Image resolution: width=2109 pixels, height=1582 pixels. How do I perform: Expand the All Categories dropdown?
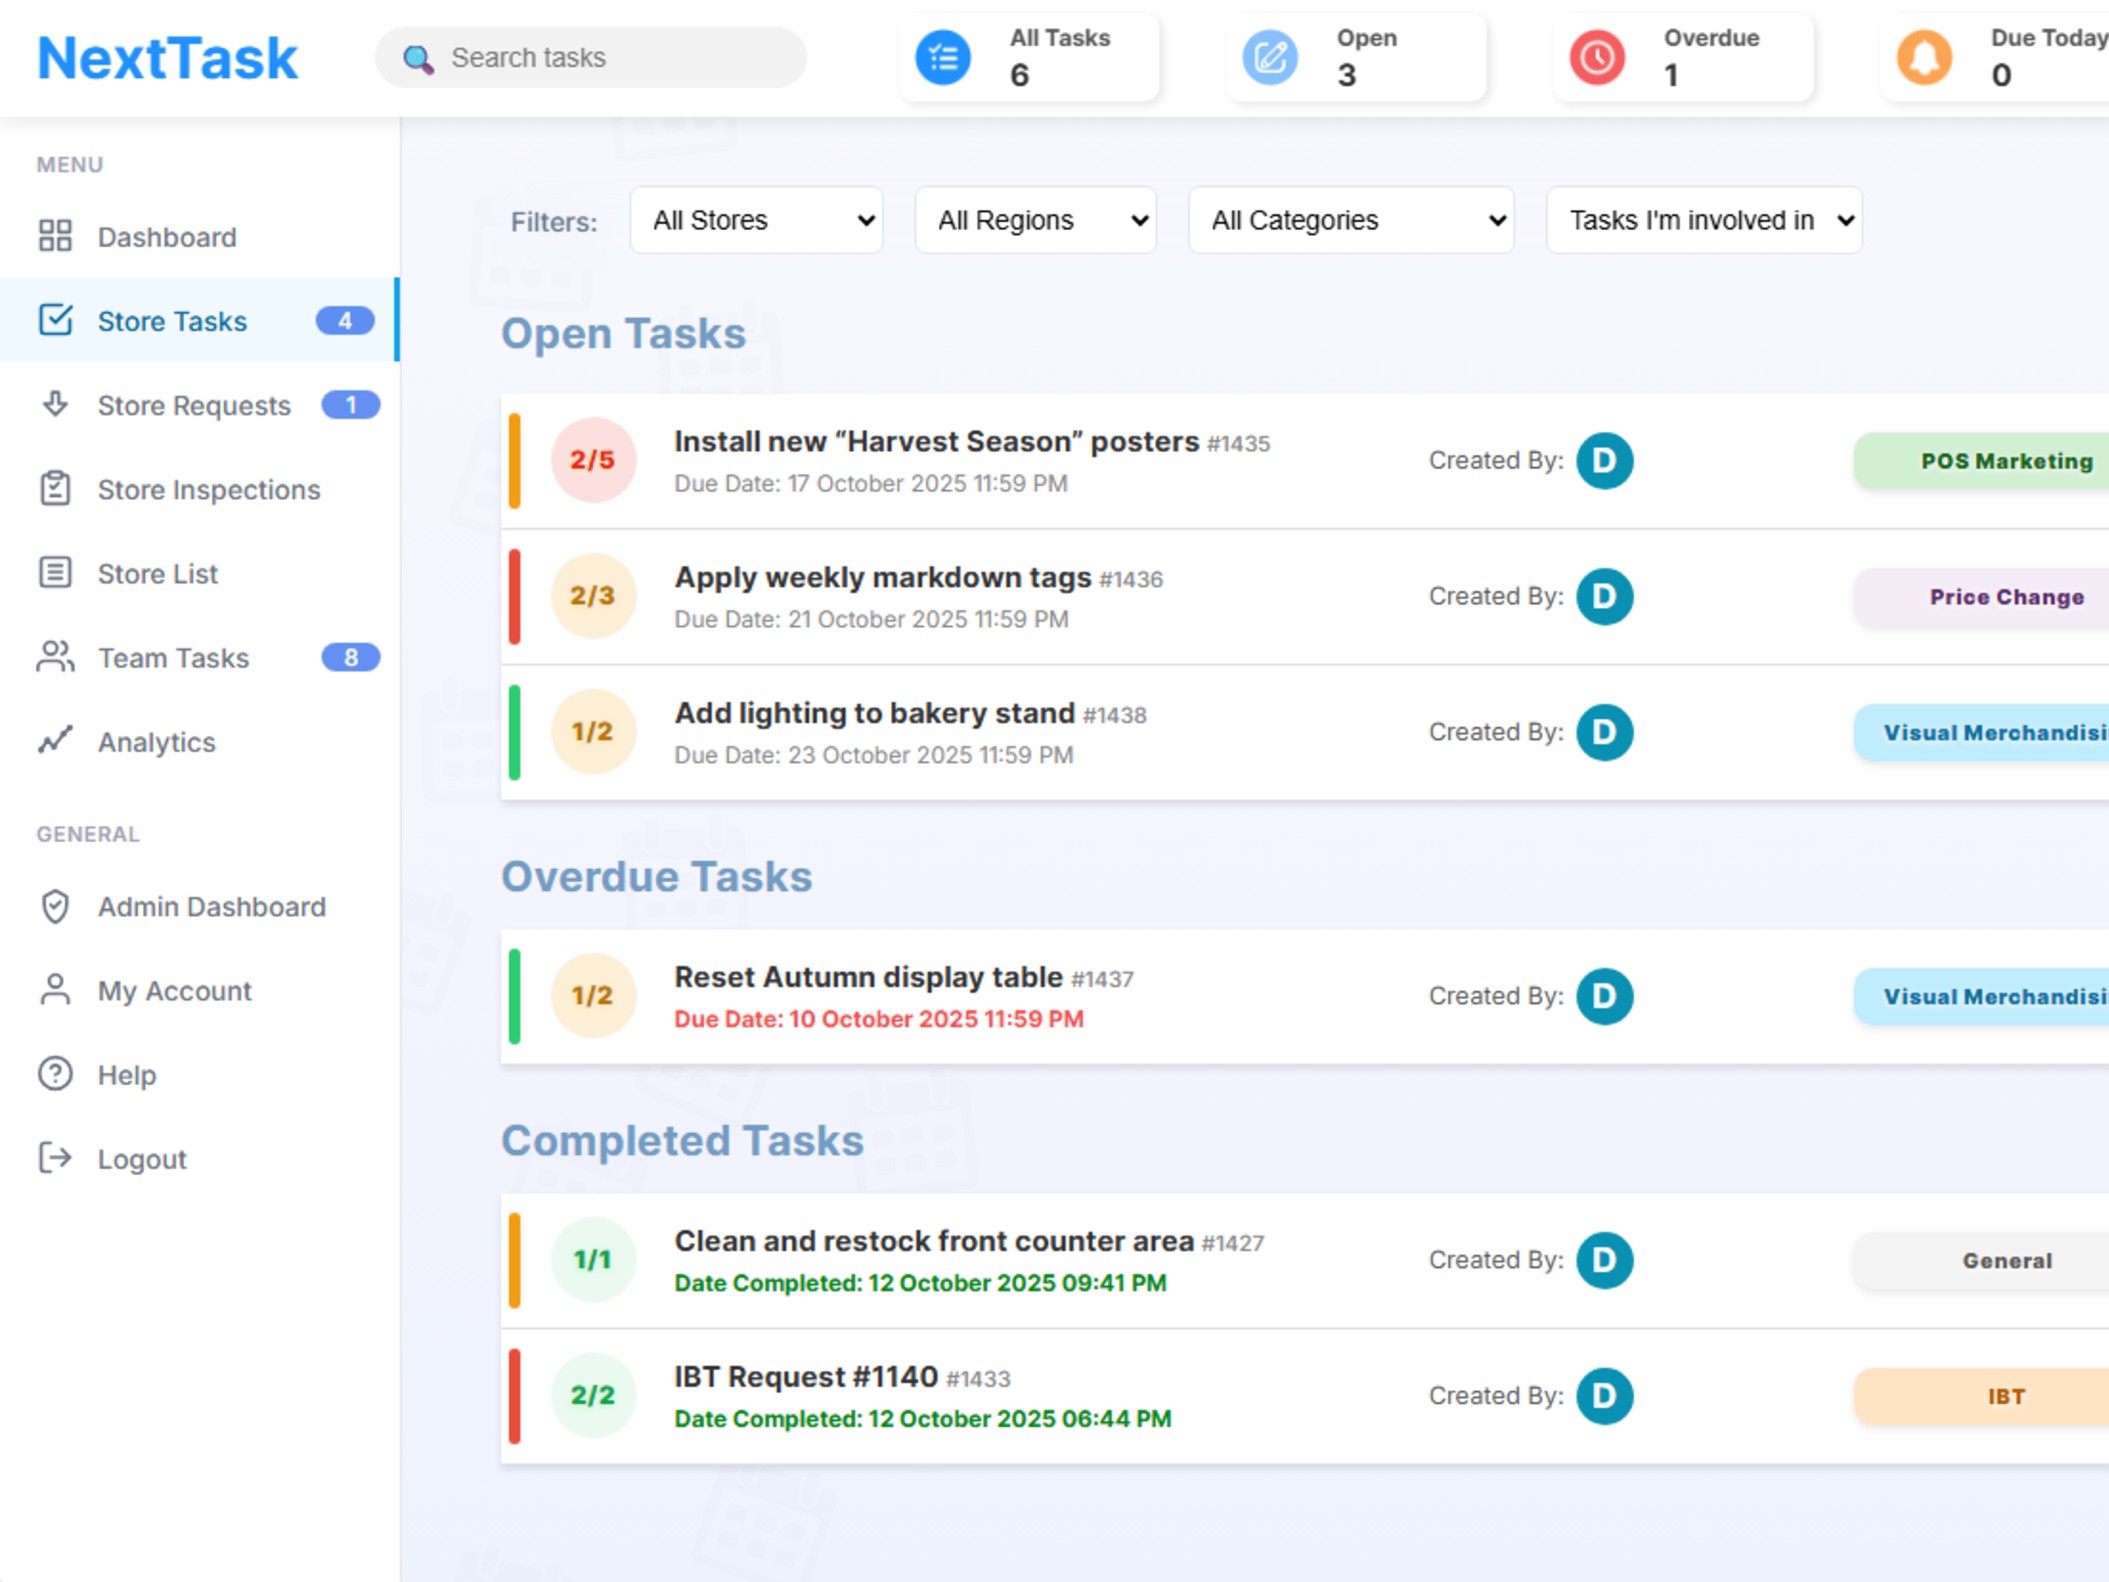(x=1352, y=220)
